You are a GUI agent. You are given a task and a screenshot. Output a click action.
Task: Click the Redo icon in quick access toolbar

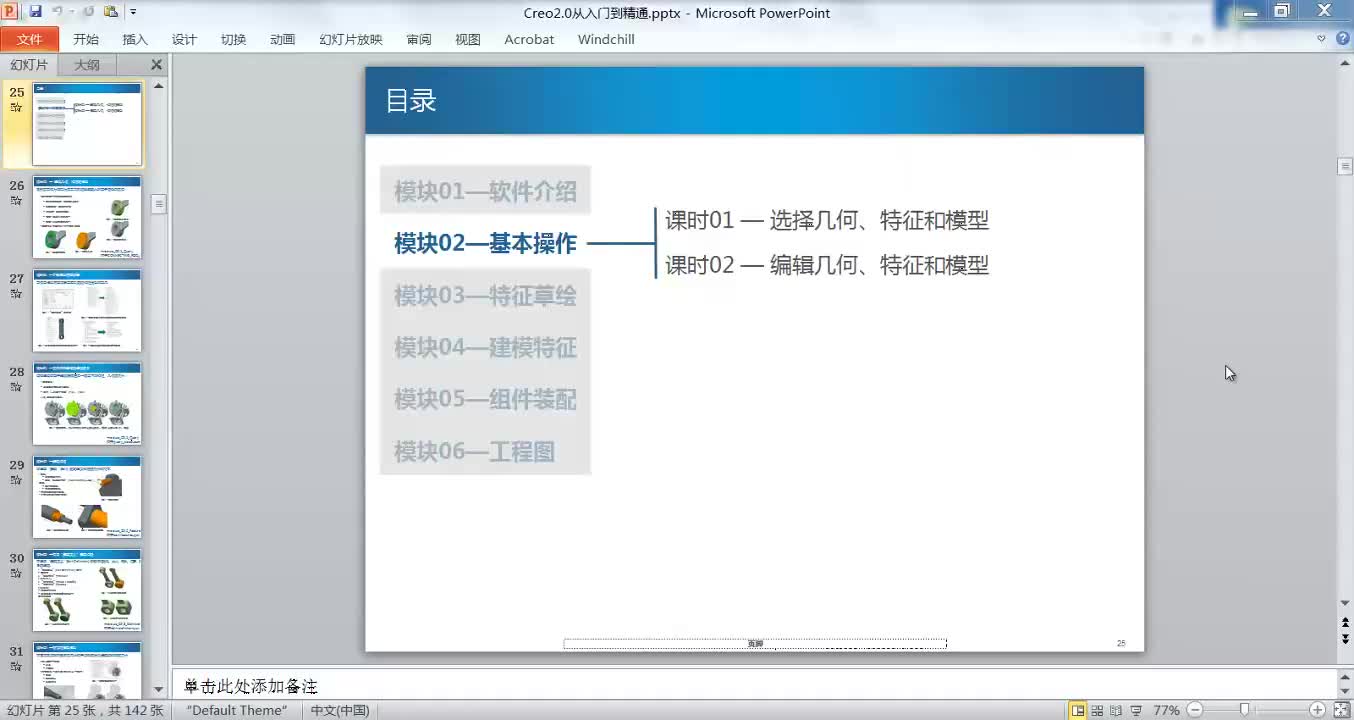88,12
